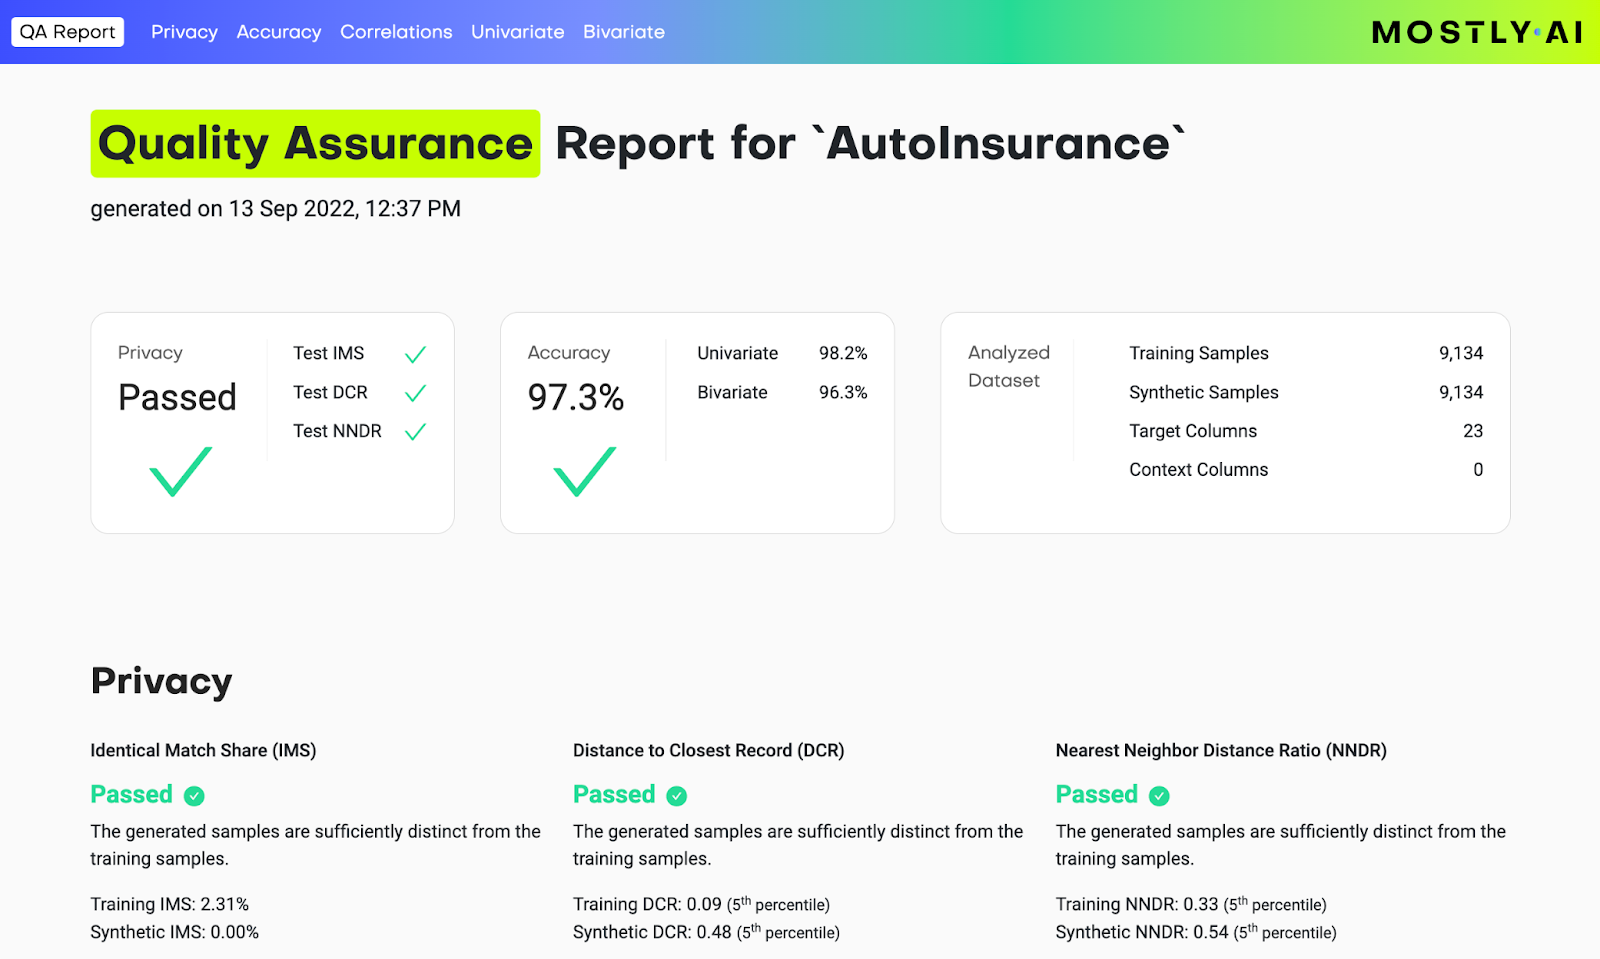Click the highlighted Quality Assurance title

(315, 144)
